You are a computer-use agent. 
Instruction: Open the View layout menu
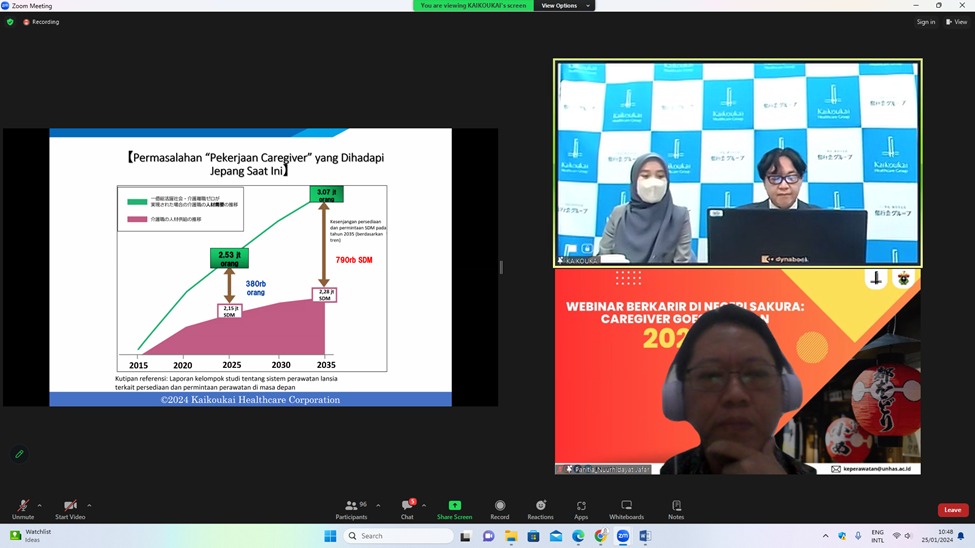956,22
